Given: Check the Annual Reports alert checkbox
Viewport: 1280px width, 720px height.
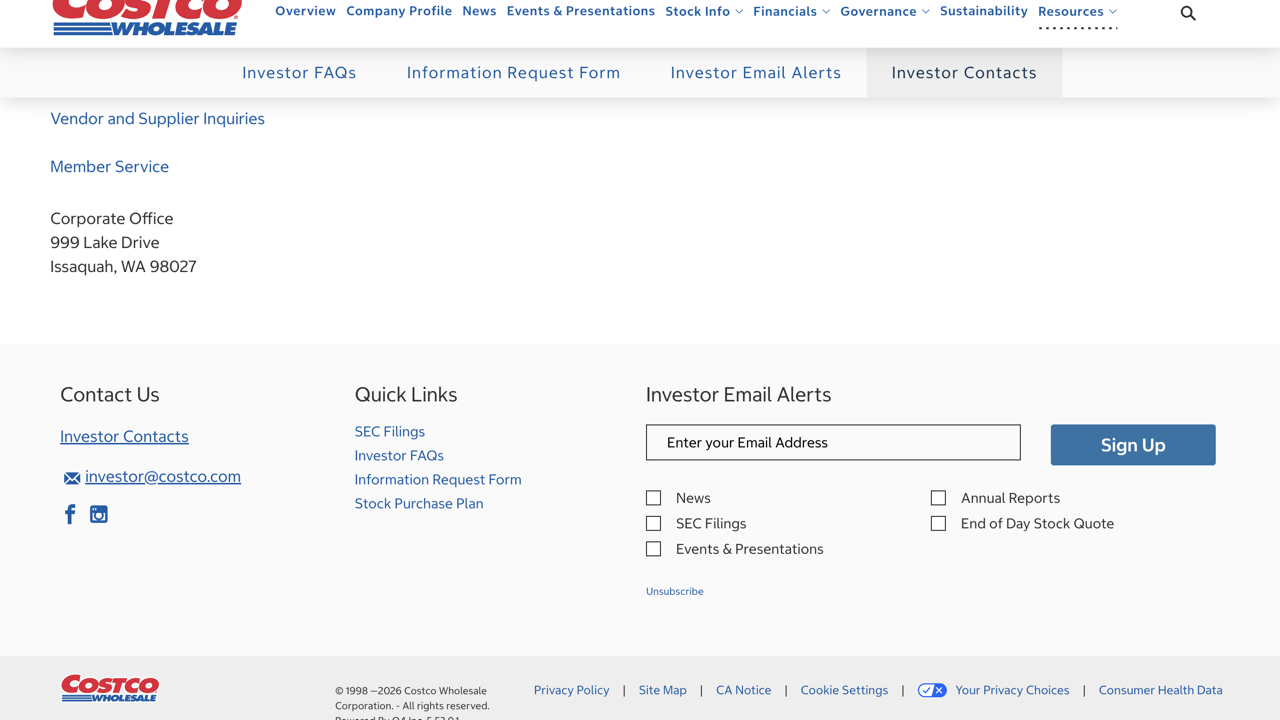Looking at the screenshot, I should pos(938,498).
